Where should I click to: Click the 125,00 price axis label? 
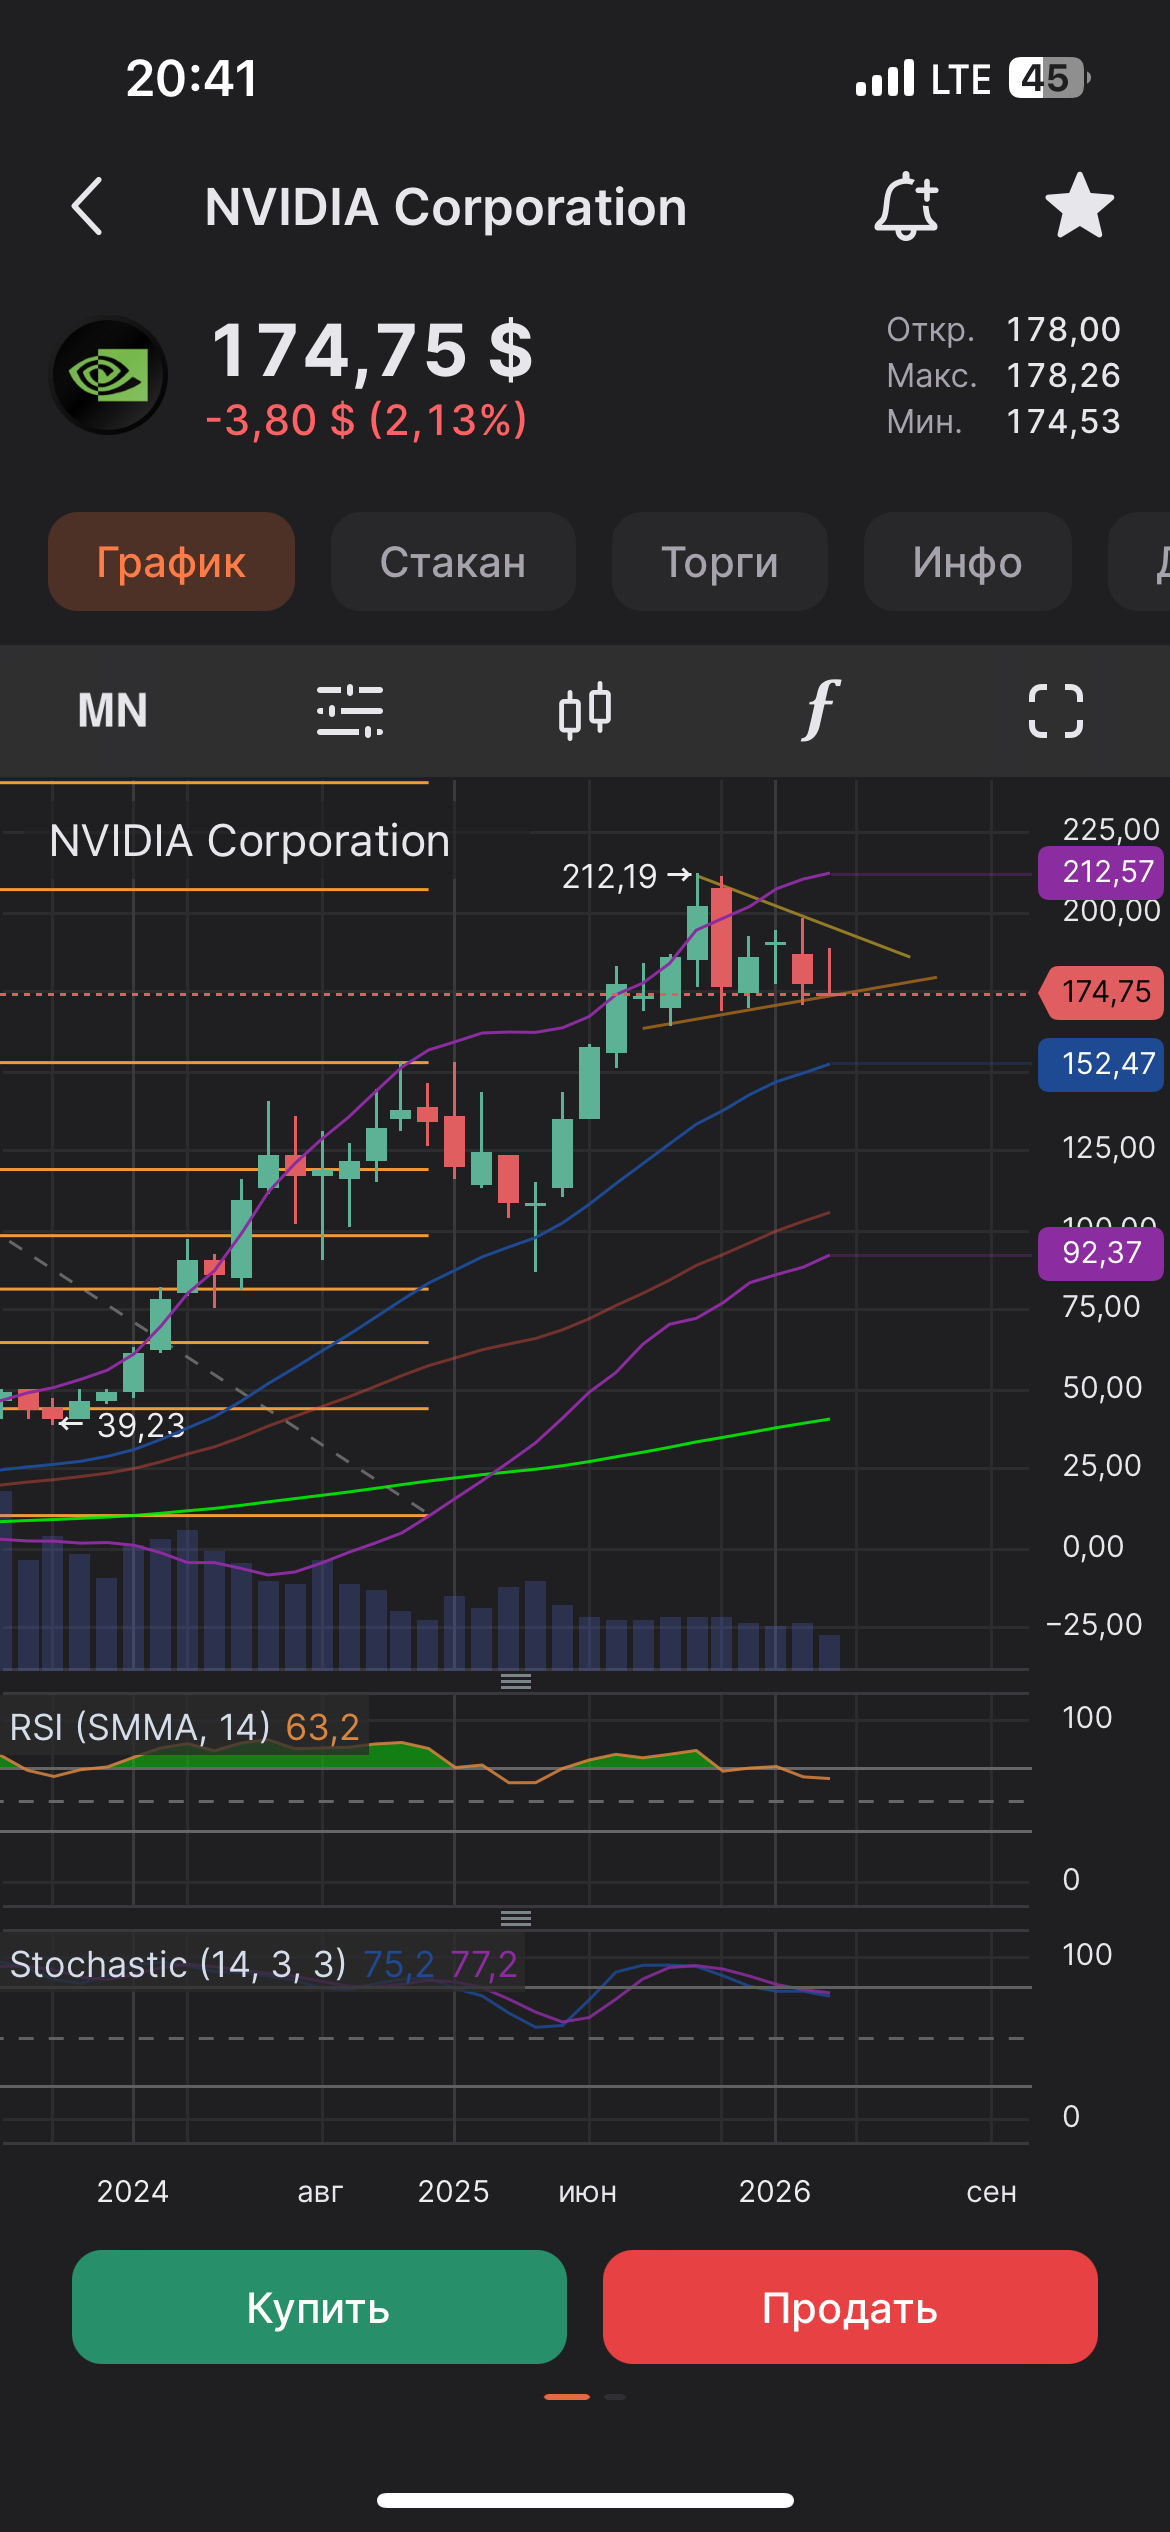point(1108,1146)
